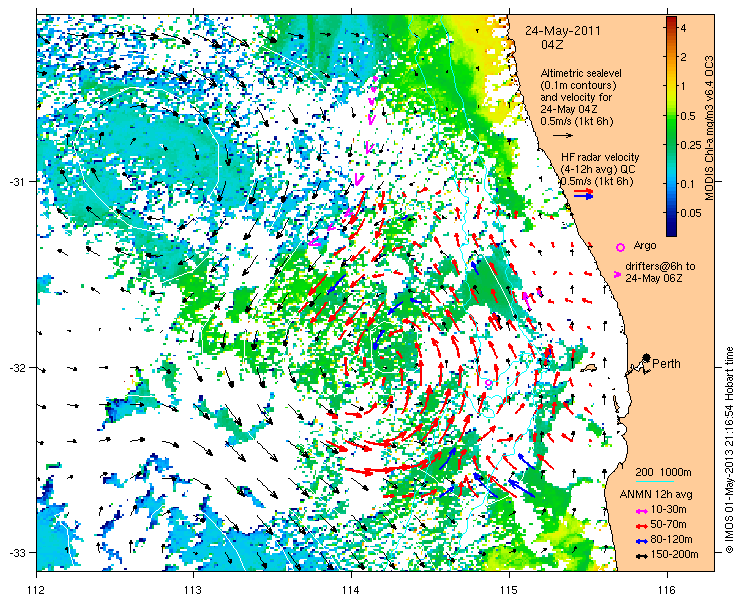Click the red HF radar scale arrow
Viewport: 740px width, 600px height.
[584, 191]
